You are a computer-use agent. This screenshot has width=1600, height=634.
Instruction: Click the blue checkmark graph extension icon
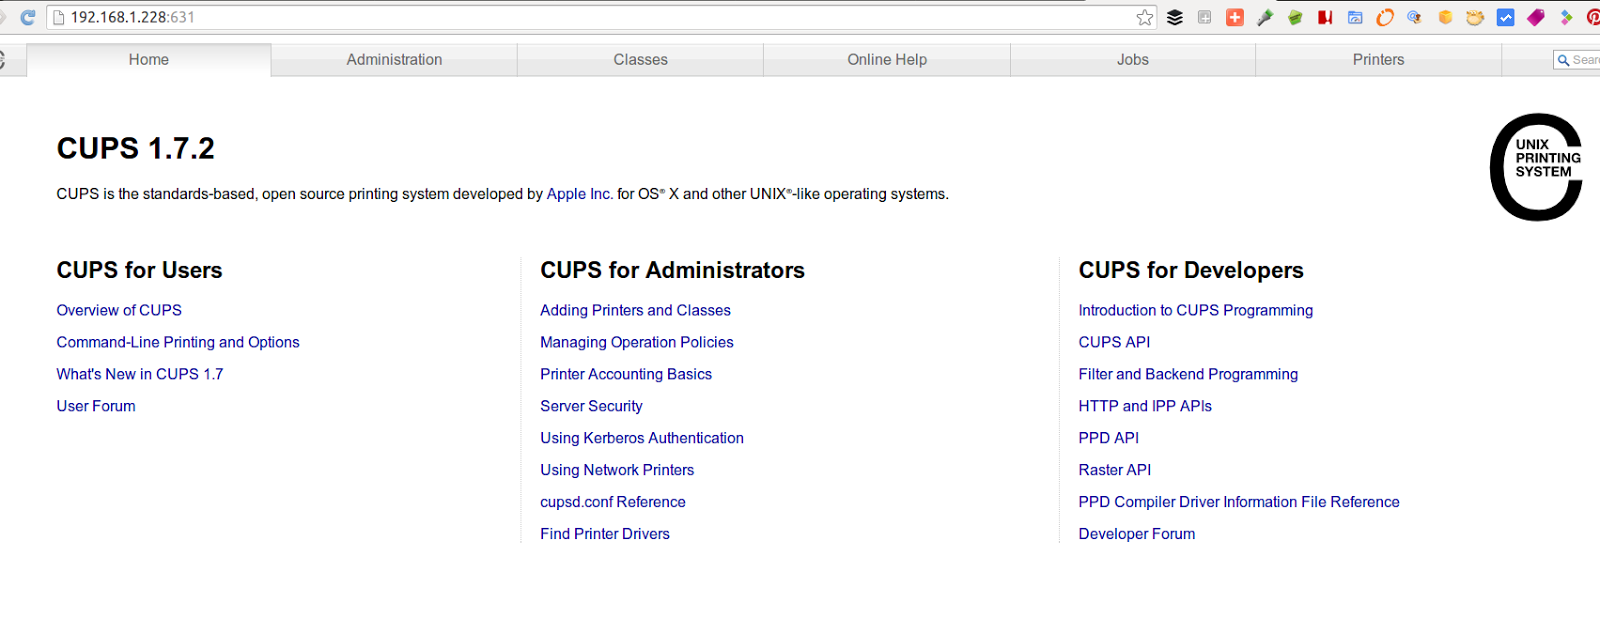1505,17
